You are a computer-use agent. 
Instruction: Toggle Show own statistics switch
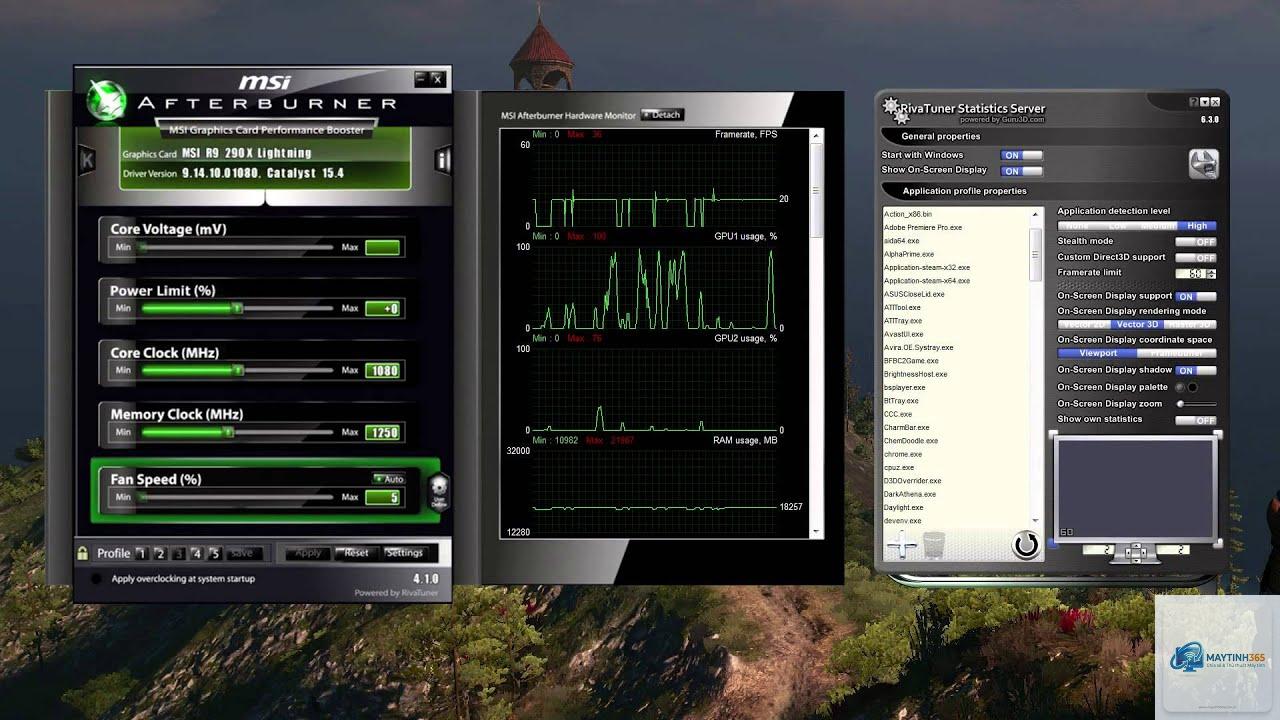[1196, 421]
